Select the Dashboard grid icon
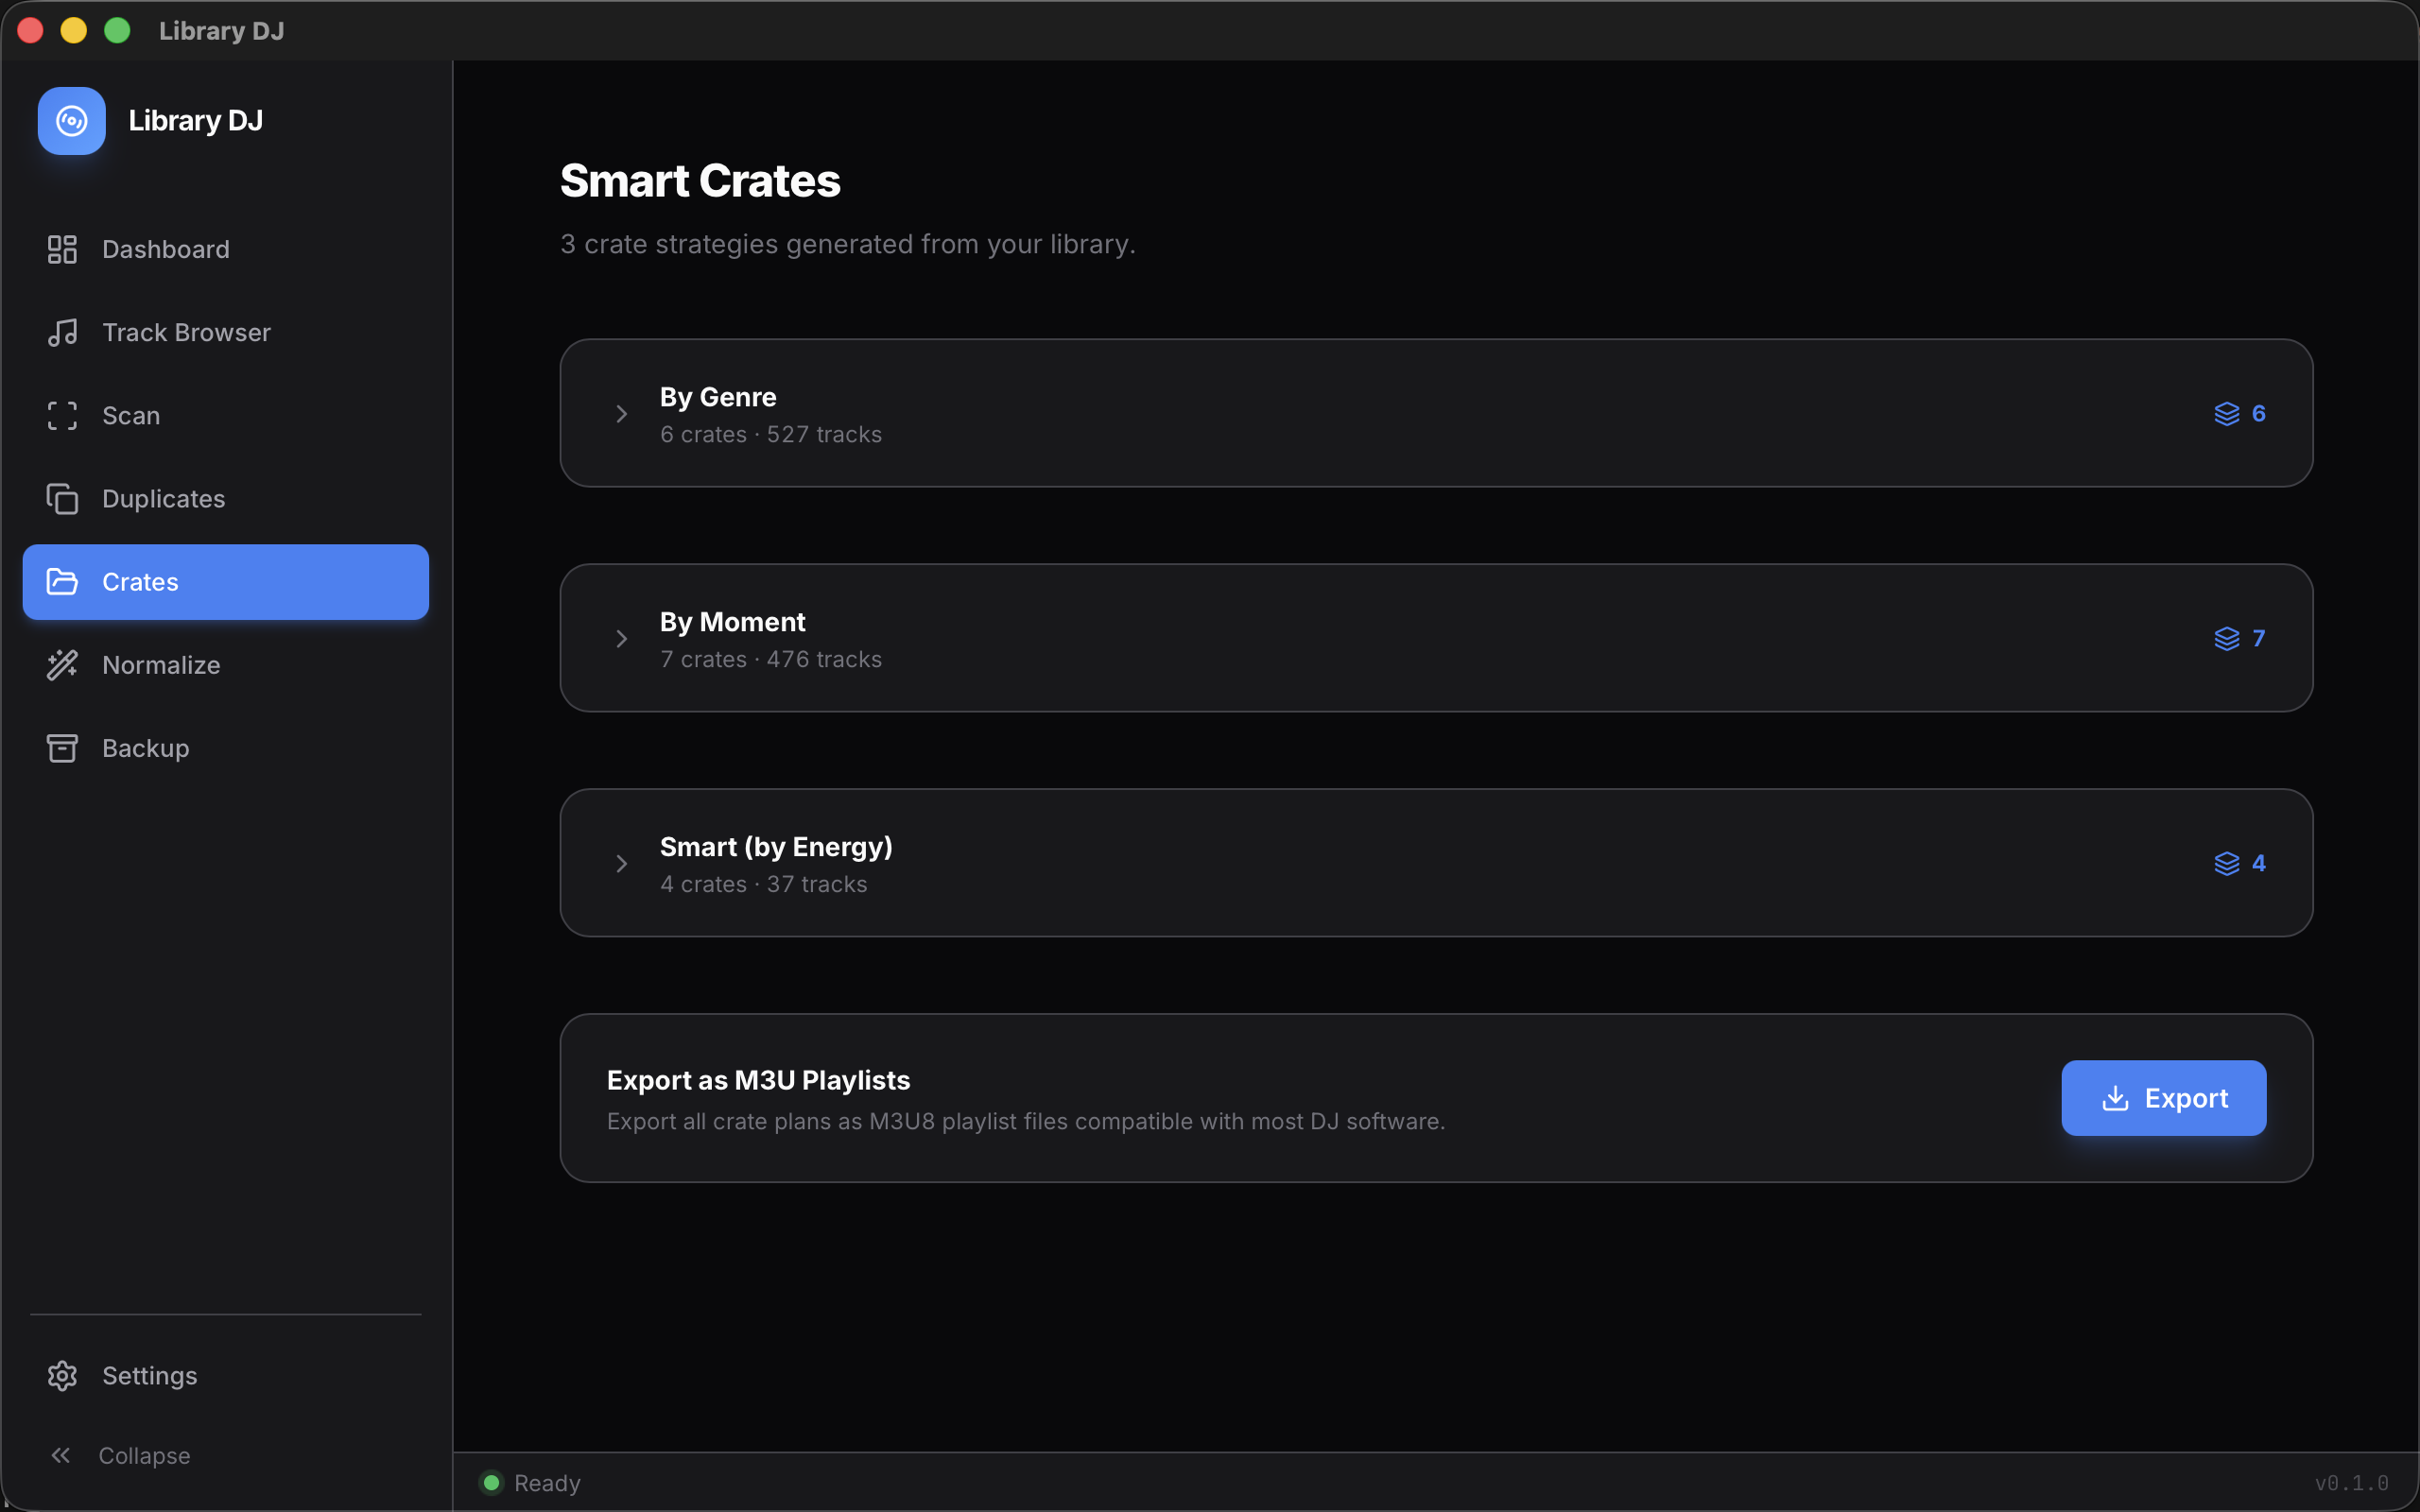Viewport: 2420px width, 1512px height. click(x=63, y=249)
